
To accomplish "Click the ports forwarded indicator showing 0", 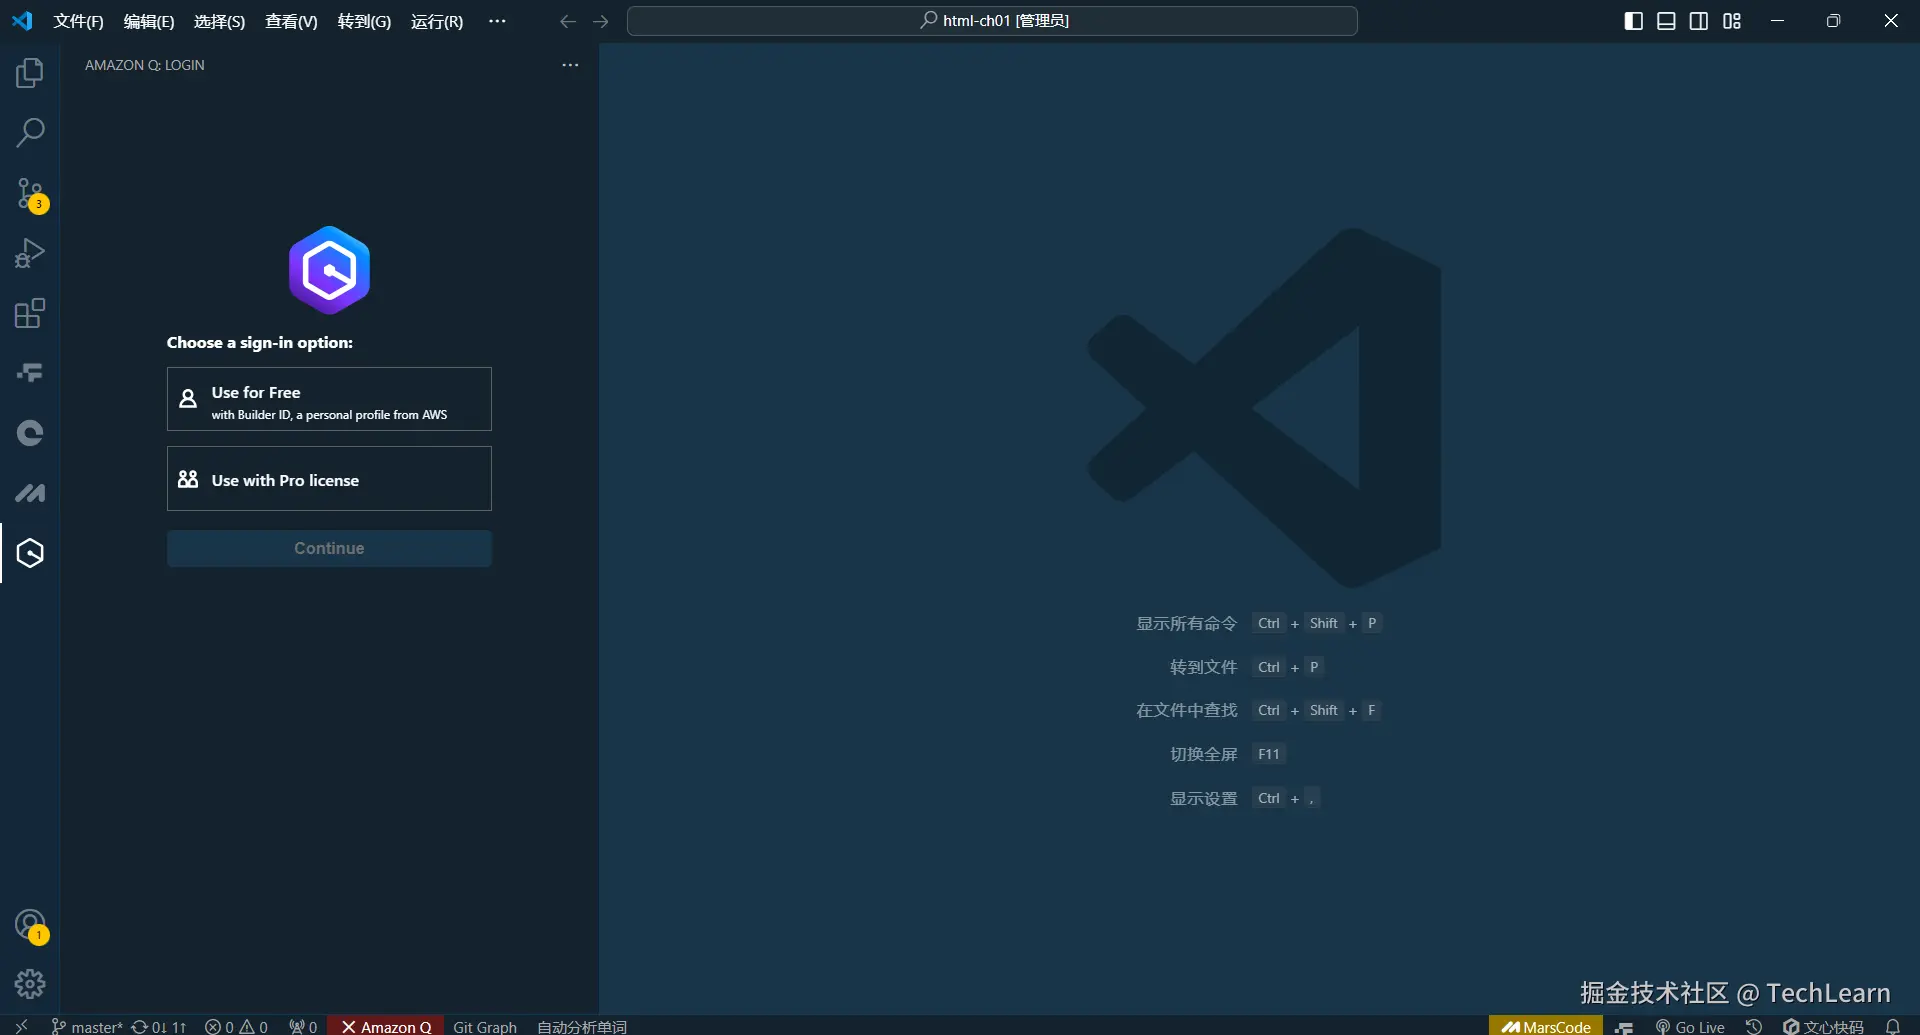I will click(303, 1027).
